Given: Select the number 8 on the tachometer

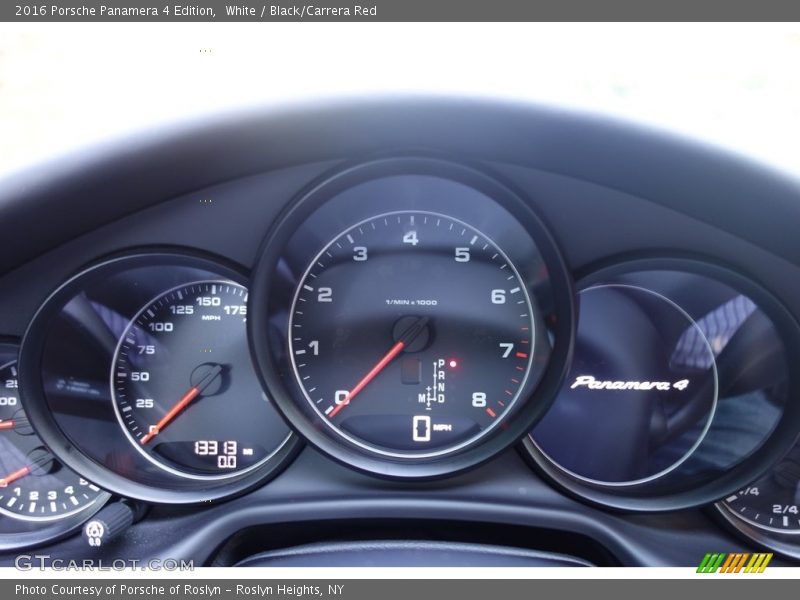Looking at the screenshot, I should [x=479, y=399].
